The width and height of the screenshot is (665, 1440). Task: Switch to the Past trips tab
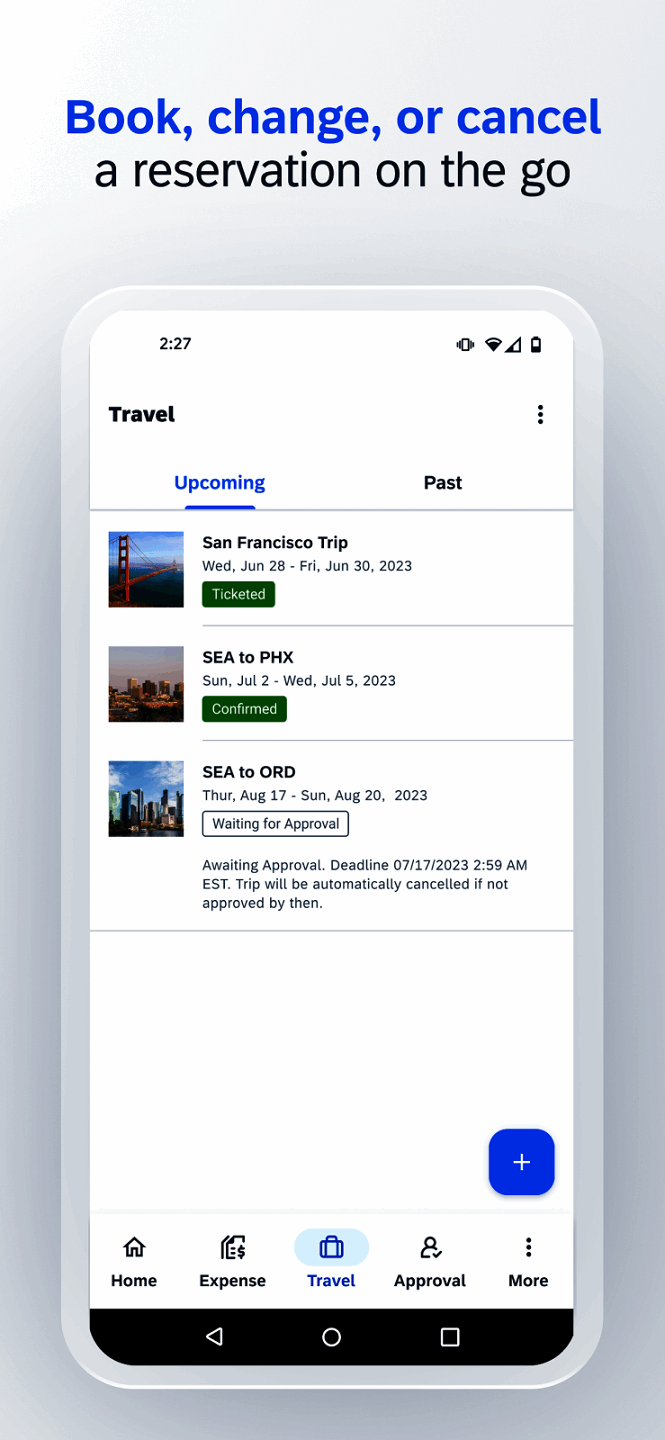coord(443,483)
